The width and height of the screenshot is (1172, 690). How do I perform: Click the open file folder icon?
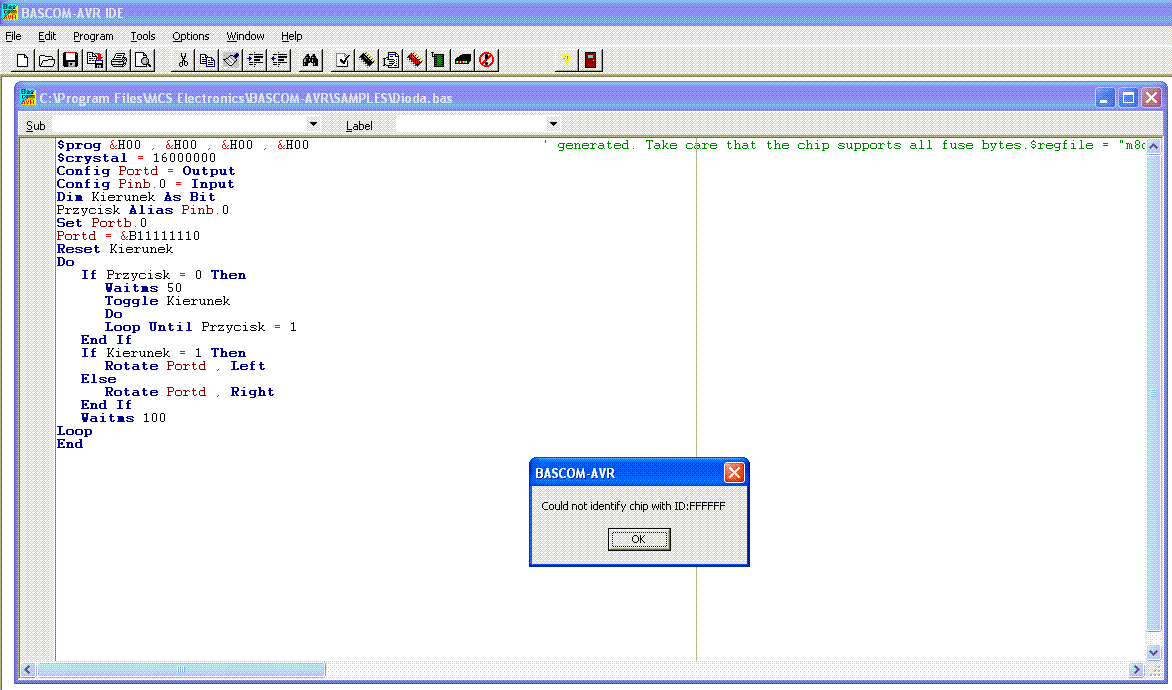[x=46, y=60]
